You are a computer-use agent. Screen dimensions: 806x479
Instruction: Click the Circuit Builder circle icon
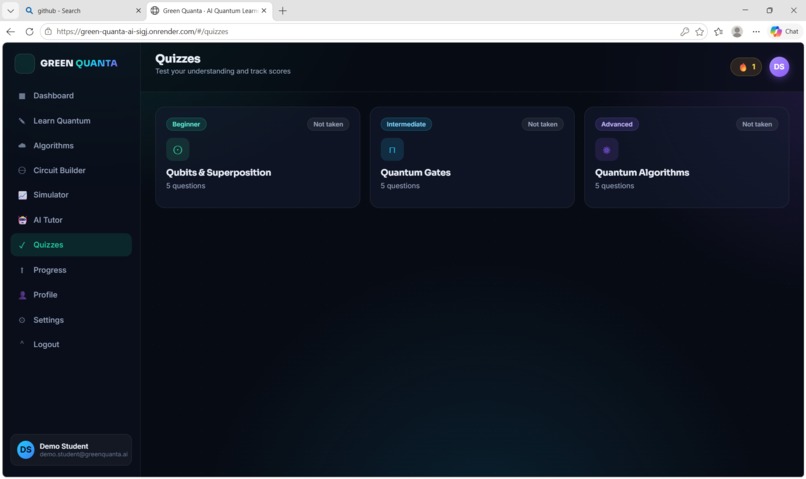(x=22, y=170)
